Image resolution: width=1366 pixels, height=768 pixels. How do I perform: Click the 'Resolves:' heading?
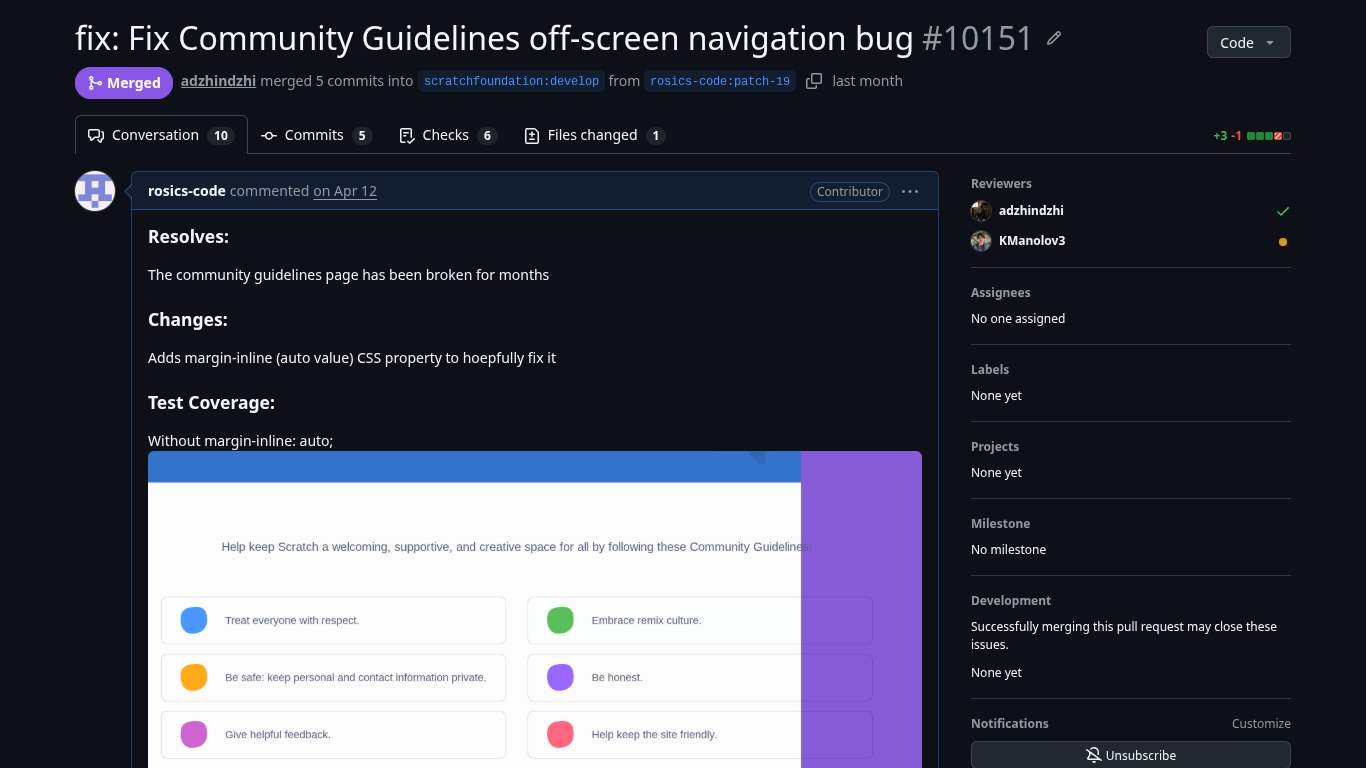[188, 237]
